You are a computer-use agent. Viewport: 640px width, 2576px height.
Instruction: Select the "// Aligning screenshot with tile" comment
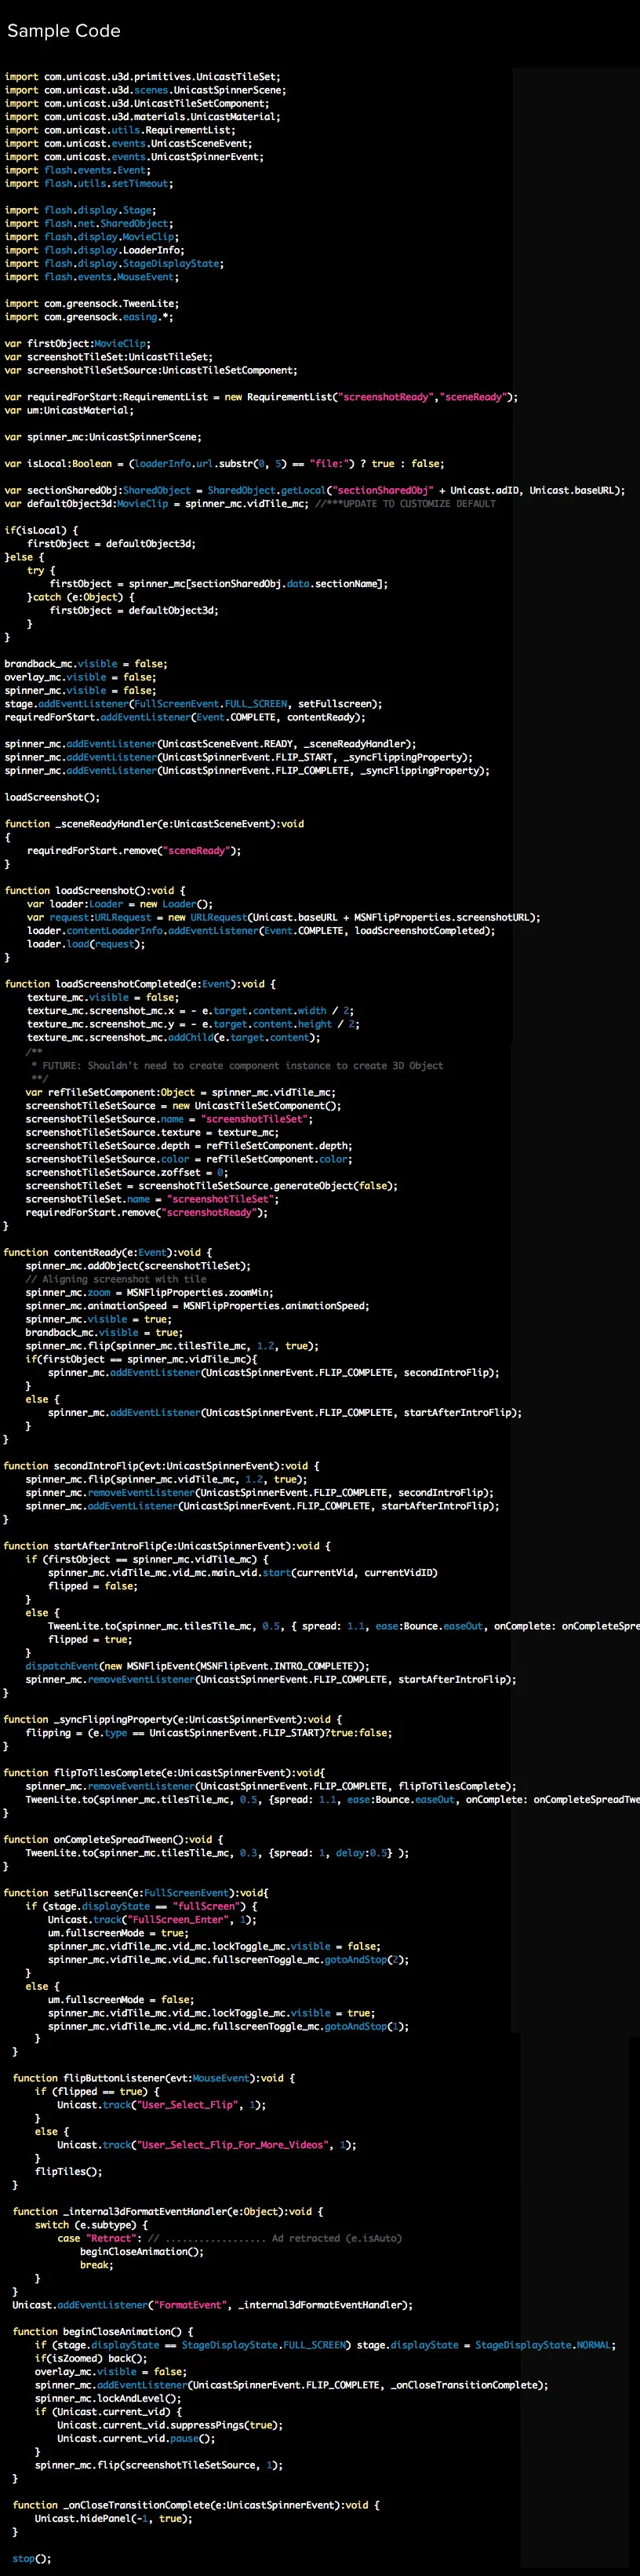(x=116, y=1280)
